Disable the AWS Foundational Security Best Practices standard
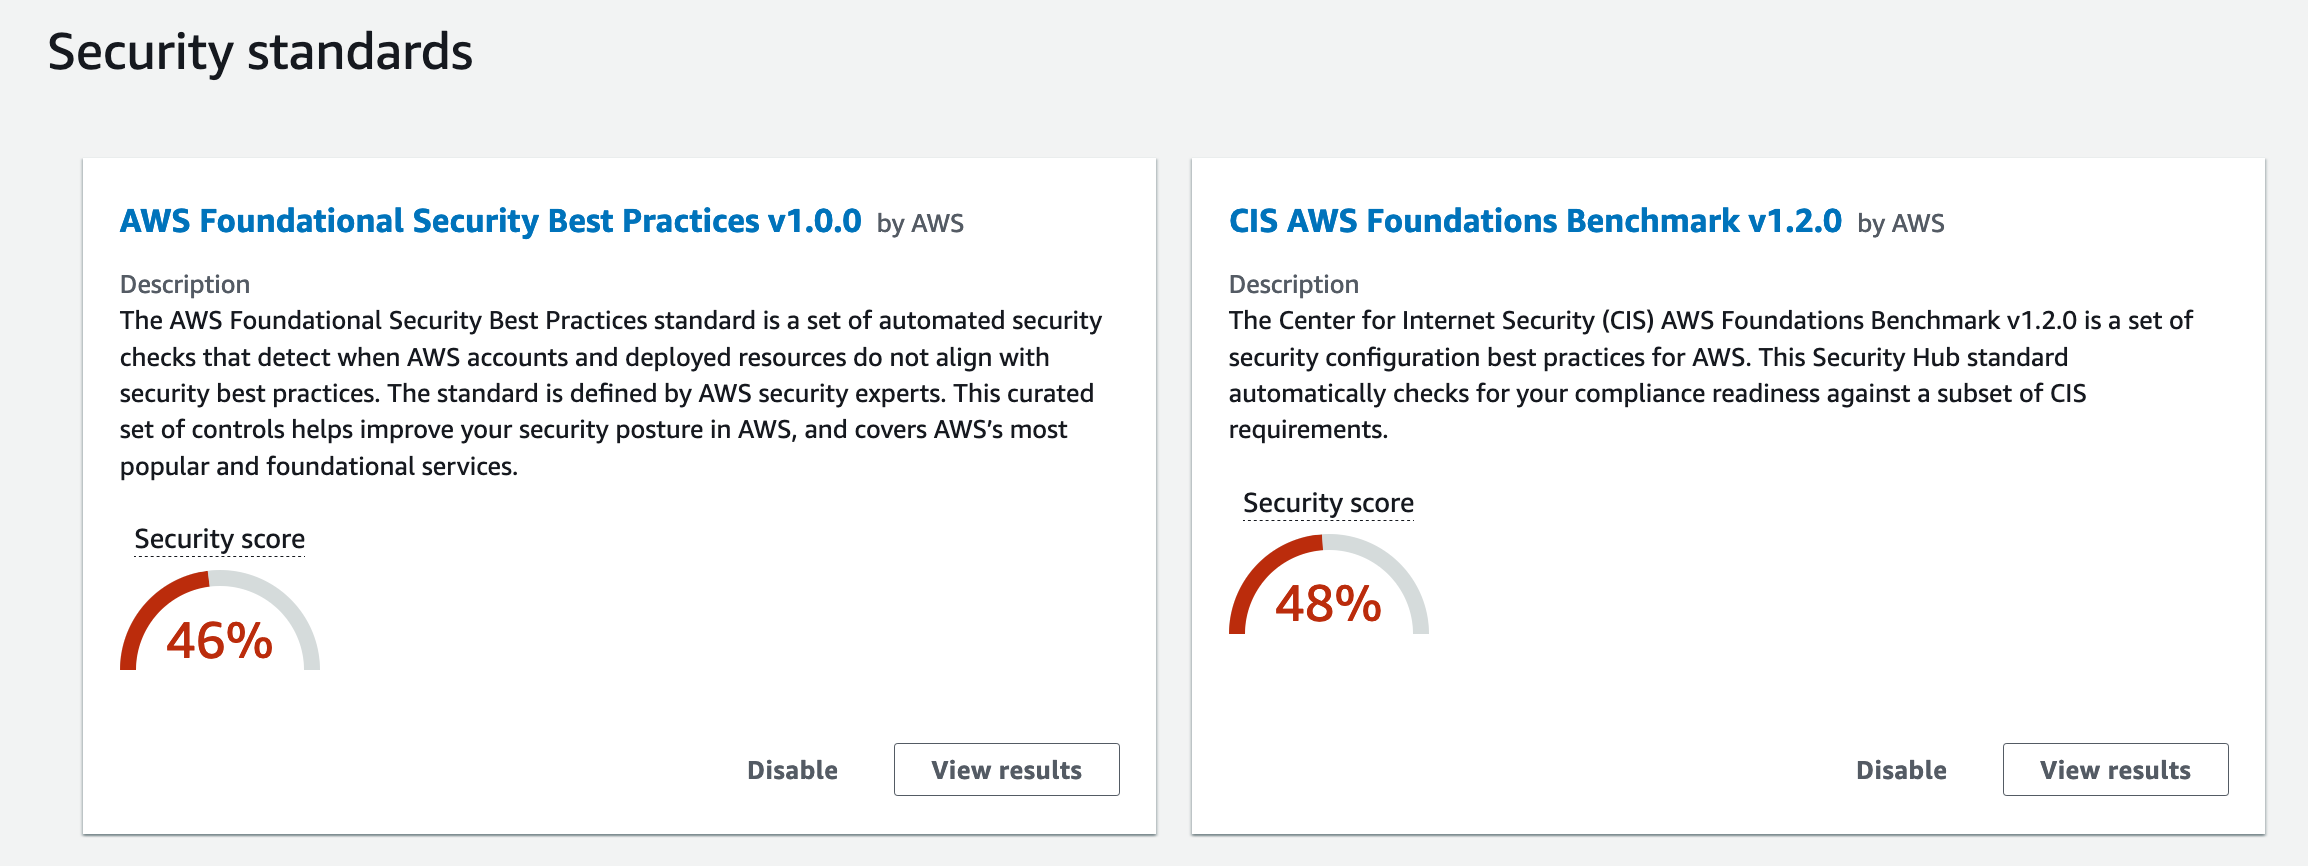2308x866 pixels. pyautogui.click(x=792, y=770)
